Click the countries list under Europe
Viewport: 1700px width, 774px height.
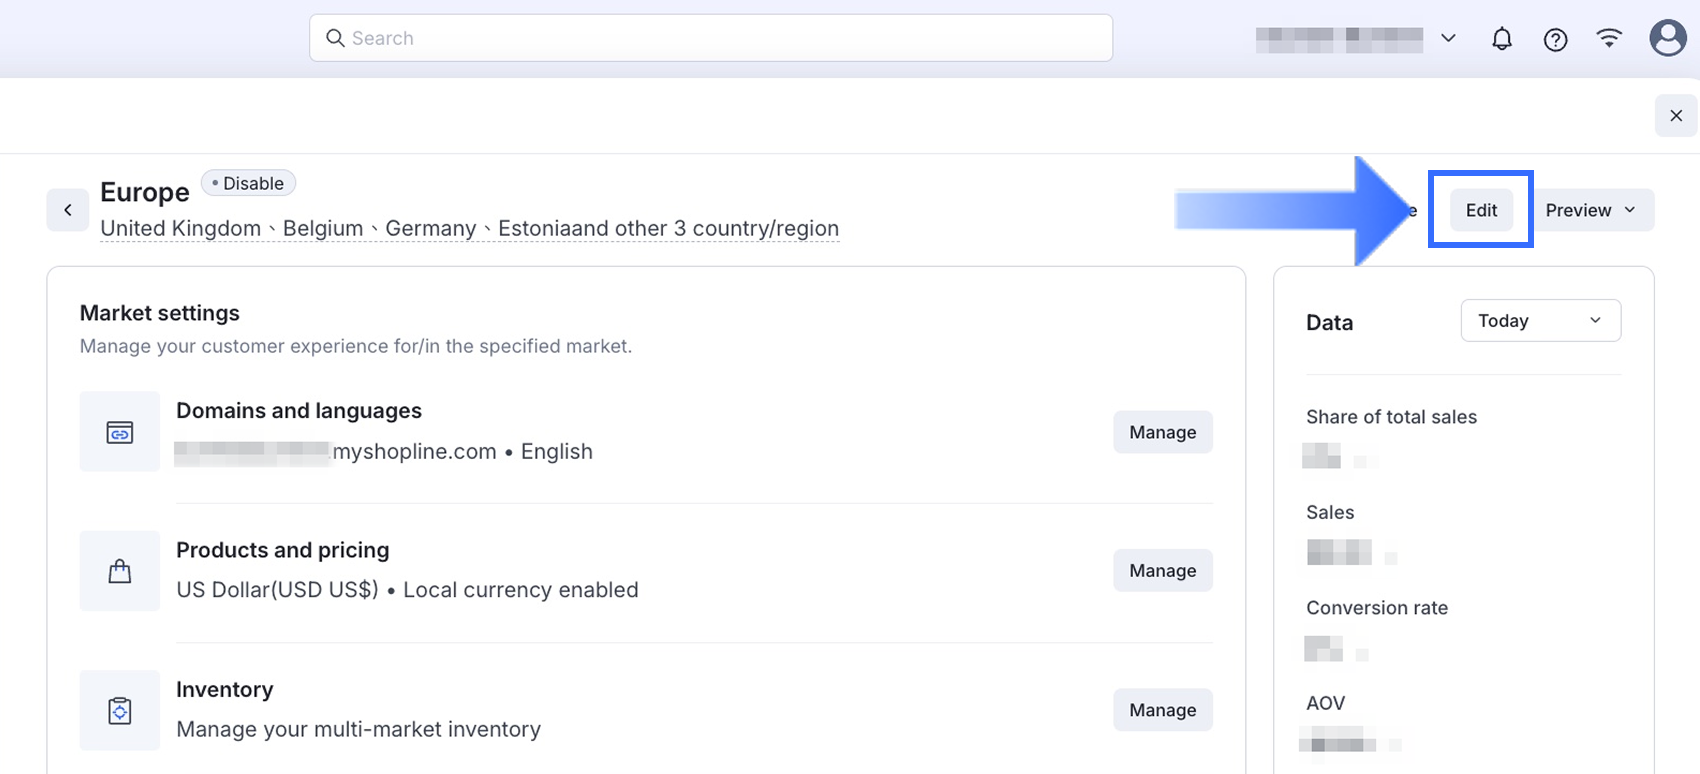[x=469, y=228]
